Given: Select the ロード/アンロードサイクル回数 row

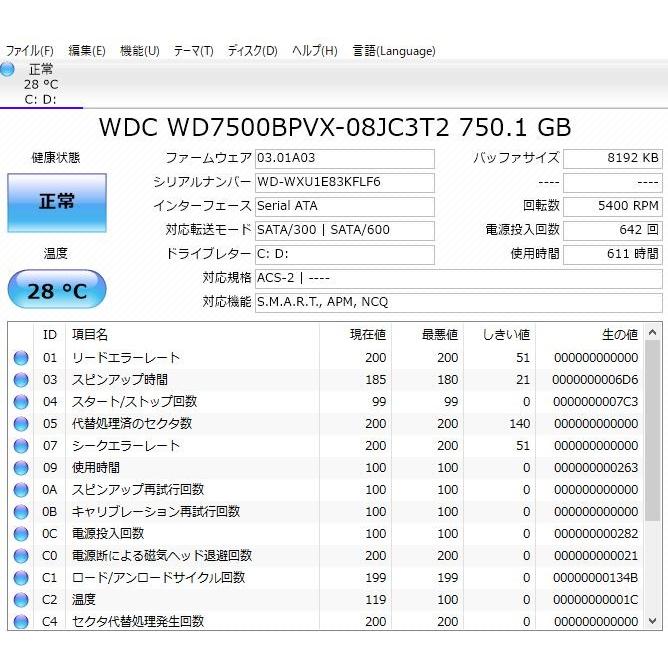Looking at the screenshot, I should click(326, 578).
